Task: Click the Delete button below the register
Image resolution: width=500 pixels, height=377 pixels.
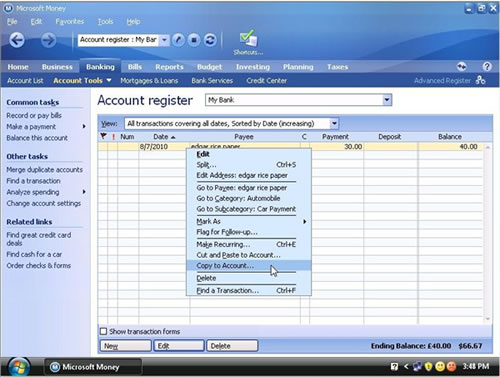Action: [232, 346]
